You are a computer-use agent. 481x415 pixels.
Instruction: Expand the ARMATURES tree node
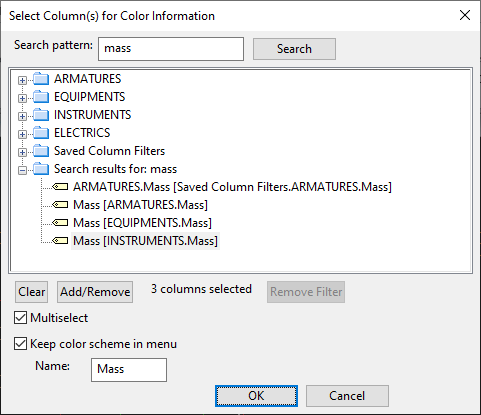22,80
